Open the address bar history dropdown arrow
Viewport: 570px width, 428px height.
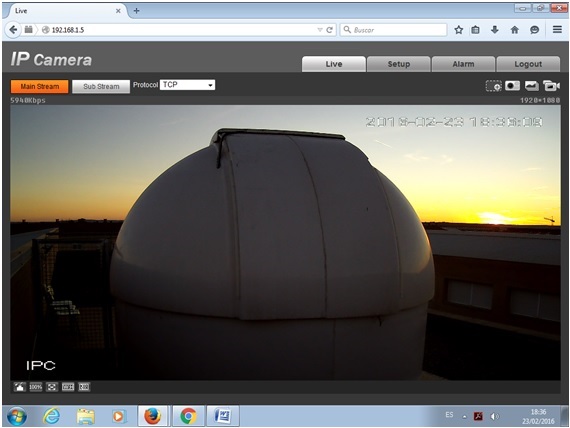320,30
